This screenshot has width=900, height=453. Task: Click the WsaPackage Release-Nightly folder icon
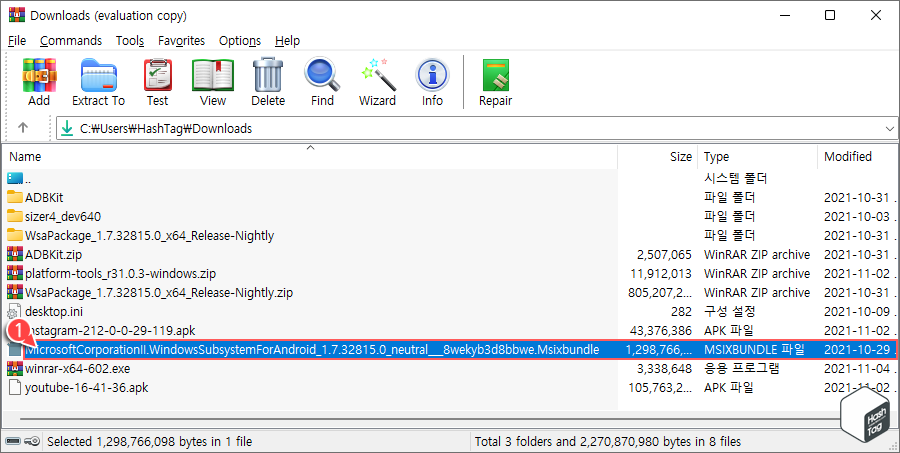[x=15, y=235]
